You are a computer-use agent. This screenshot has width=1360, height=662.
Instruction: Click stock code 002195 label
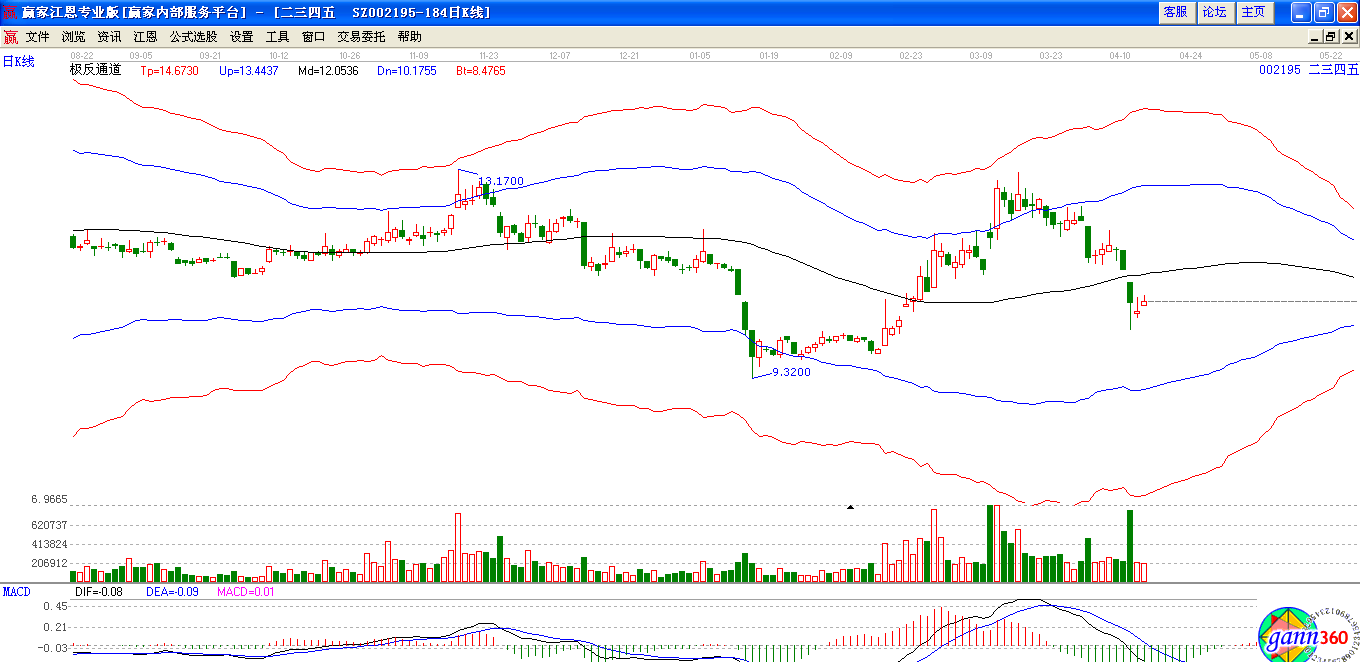point(1280,70)
